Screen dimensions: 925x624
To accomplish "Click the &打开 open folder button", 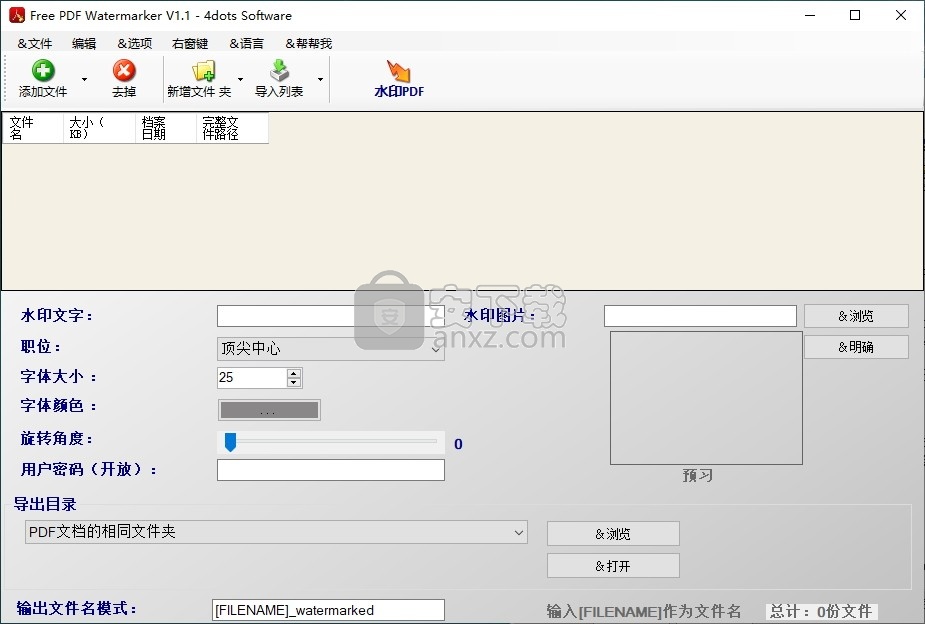I will click(613, 566).
